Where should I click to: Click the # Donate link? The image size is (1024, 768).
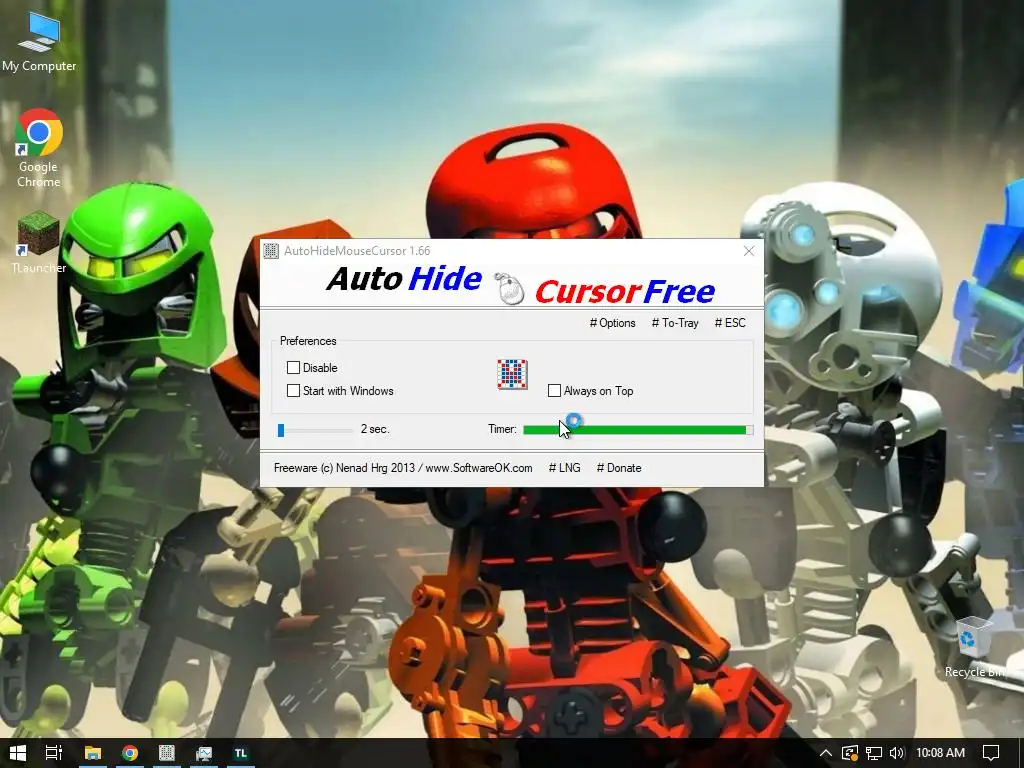618,468
